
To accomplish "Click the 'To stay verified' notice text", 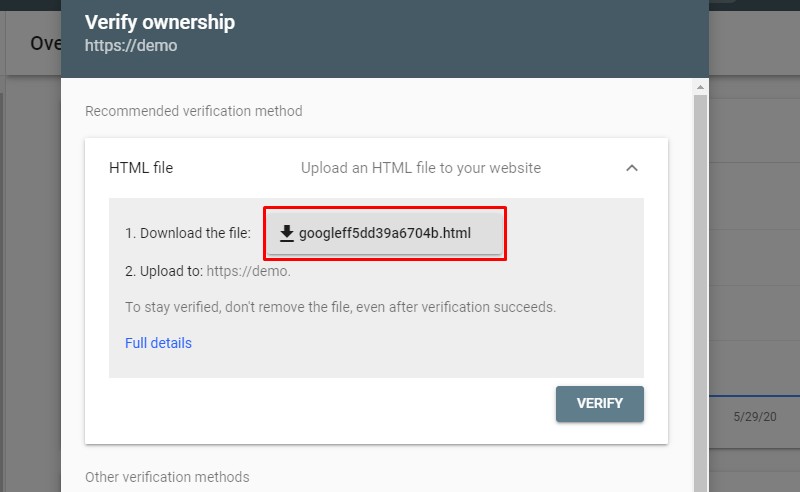I will click(x=340, y=307).
